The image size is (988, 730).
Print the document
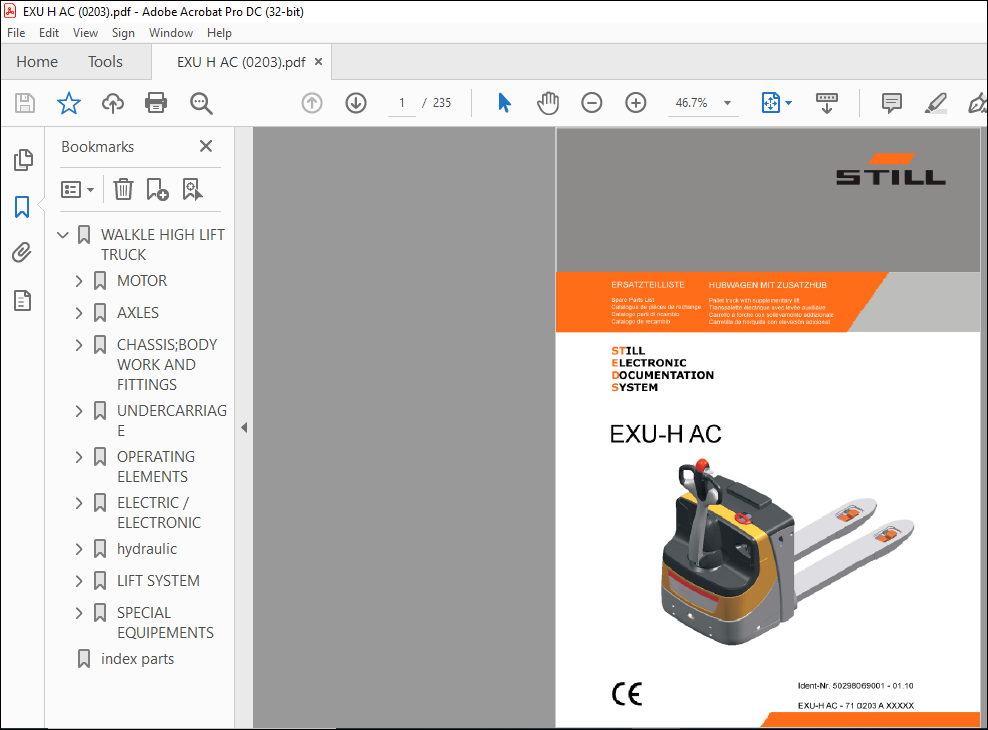click(156, 103)
